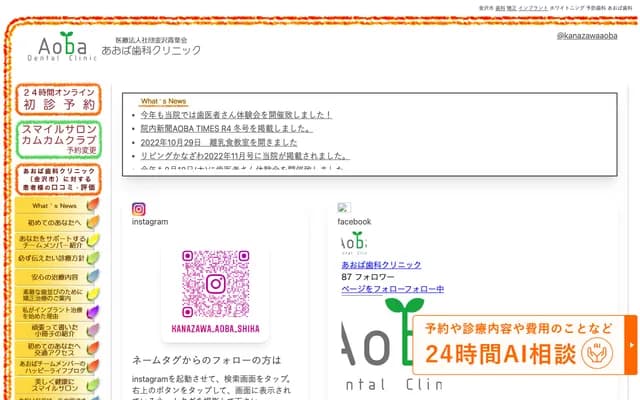Click the hands icon on the AI consultation banner
The height and width of the screenshot is (400, 640).
pos(597,353)
